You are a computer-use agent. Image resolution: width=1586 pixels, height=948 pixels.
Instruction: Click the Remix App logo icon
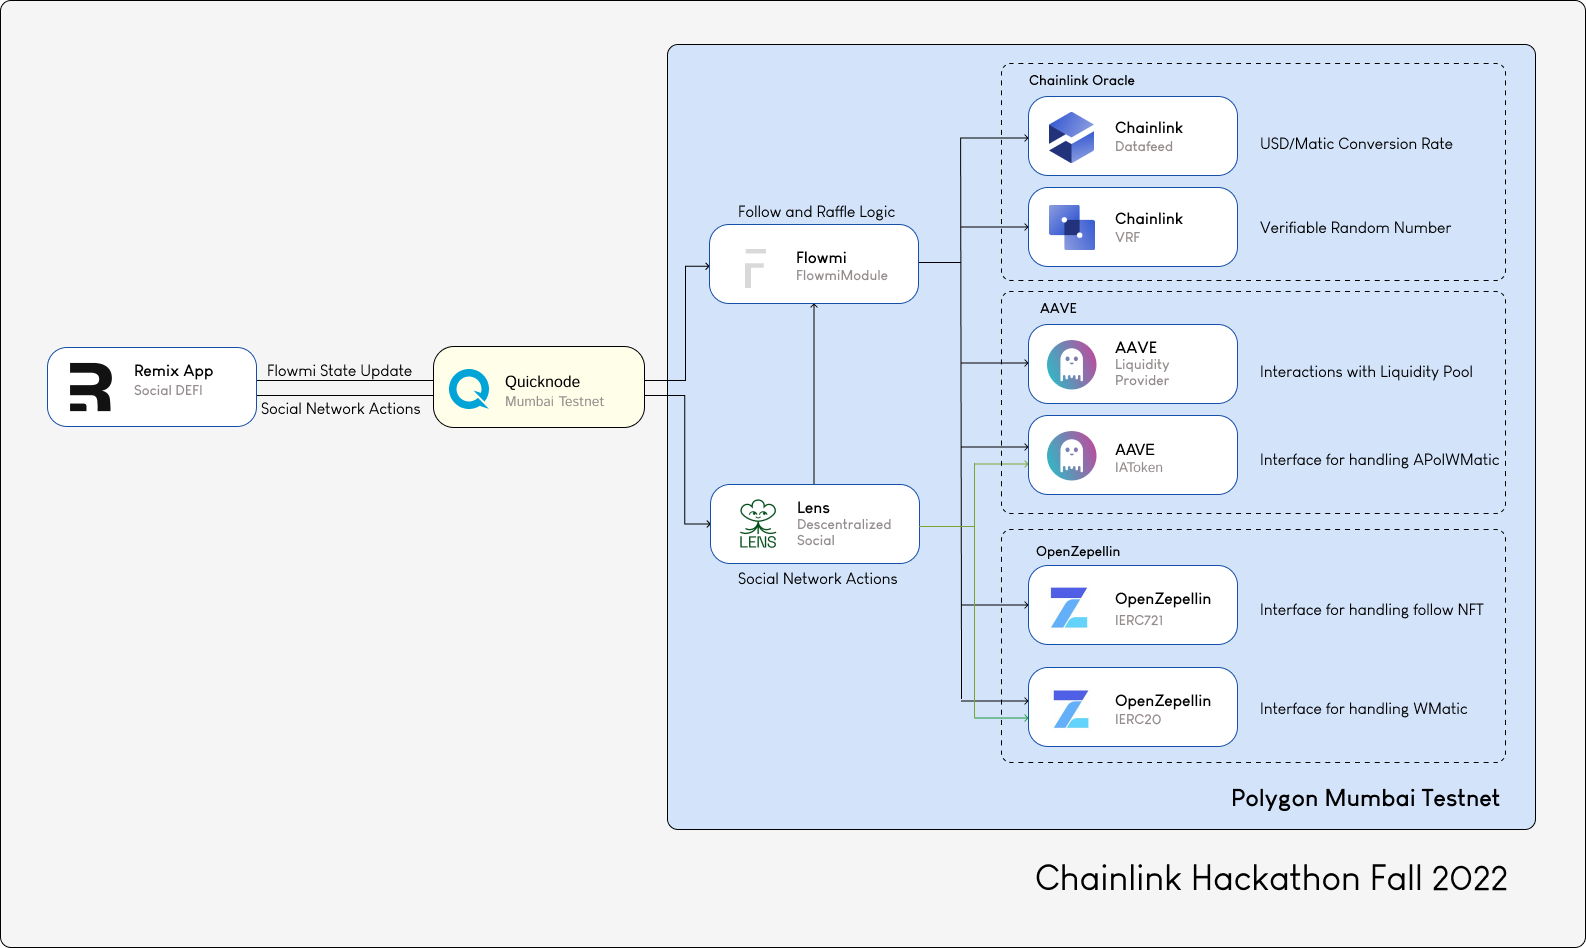click(x=90, y=387)
